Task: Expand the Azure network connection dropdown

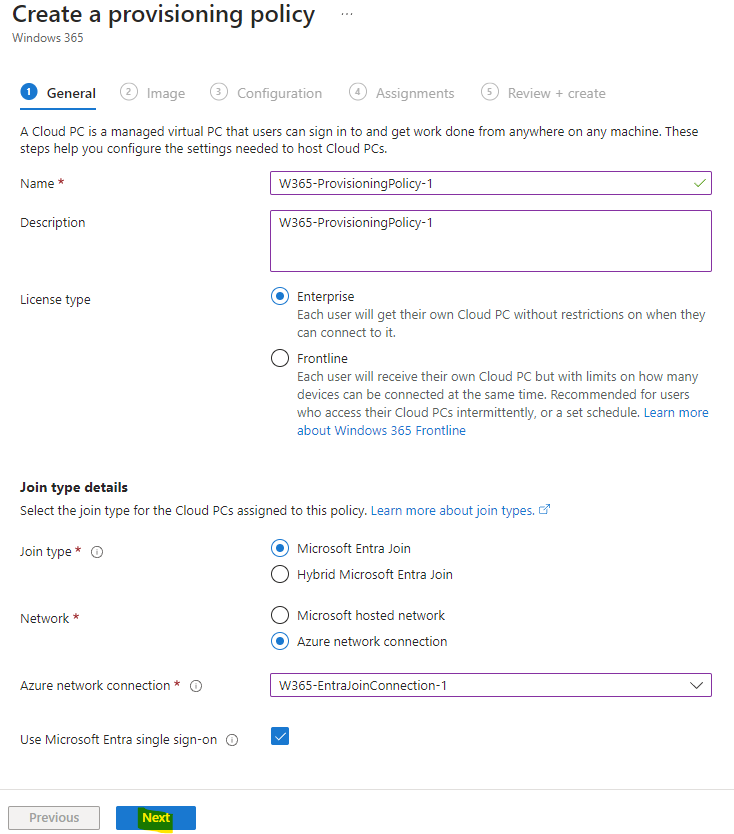Action: pyautogui.click(x=490, y=685)
